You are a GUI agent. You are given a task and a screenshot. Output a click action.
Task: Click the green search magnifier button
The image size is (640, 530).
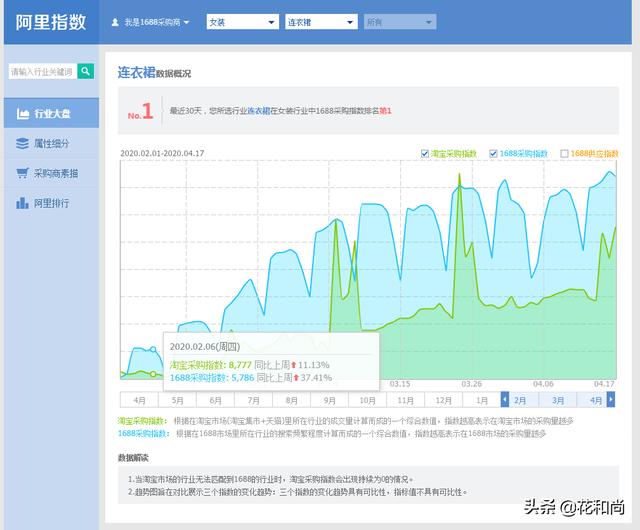(x=86, y=71)
